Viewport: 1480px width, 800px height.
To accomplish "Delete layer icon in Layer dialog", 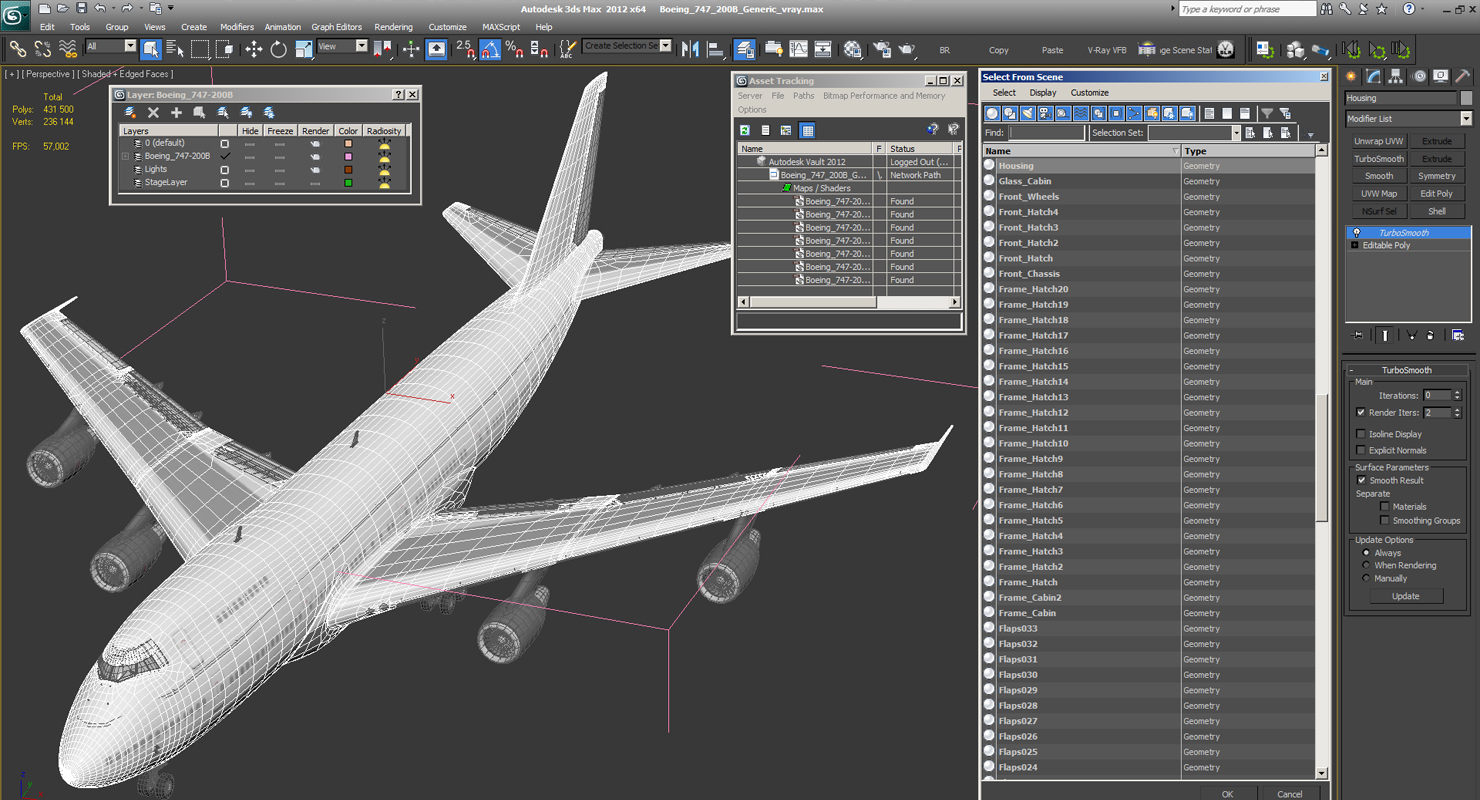I will (x=153, y=113).
